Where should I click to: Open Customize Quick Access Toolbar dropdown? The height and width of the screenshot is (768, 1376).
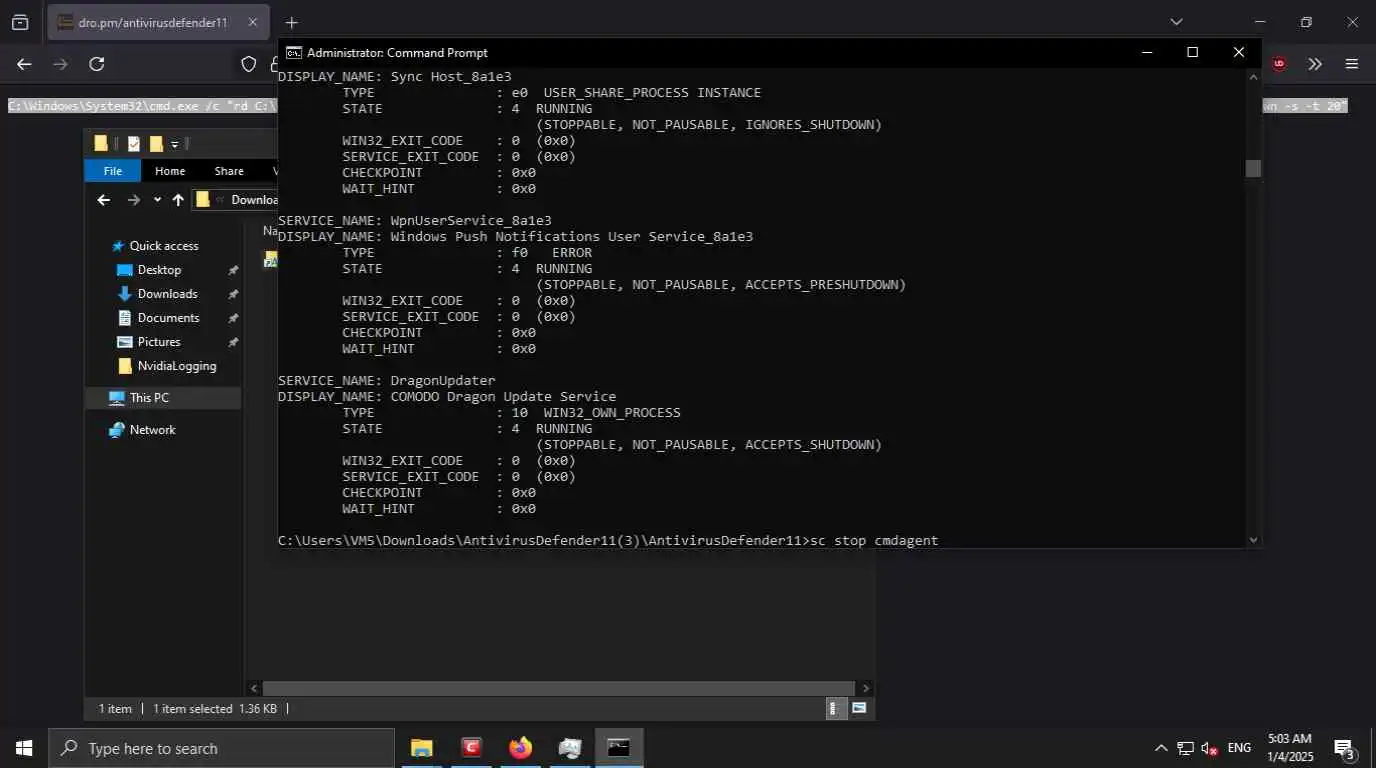(x=174, y=145)
